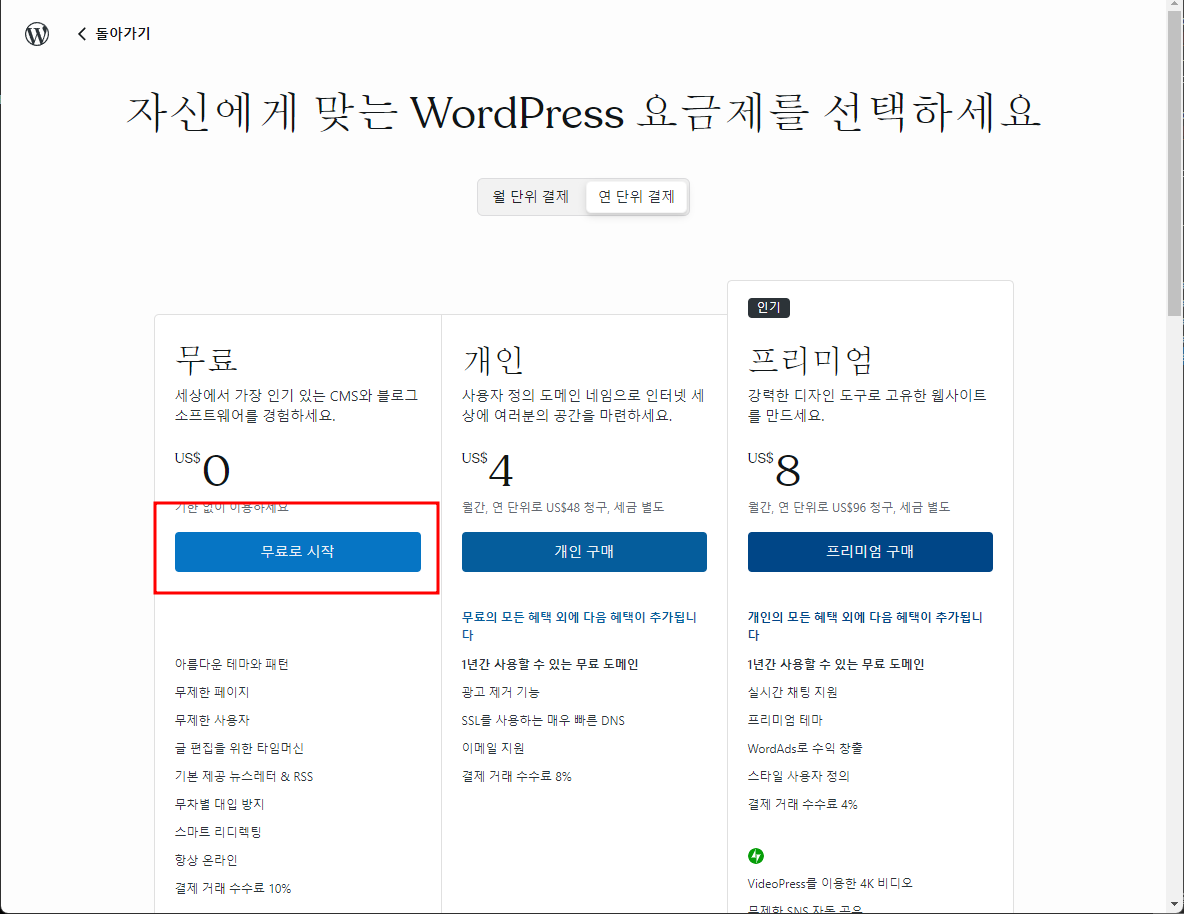
Task: Click the main page title heading
Action: 583,112
